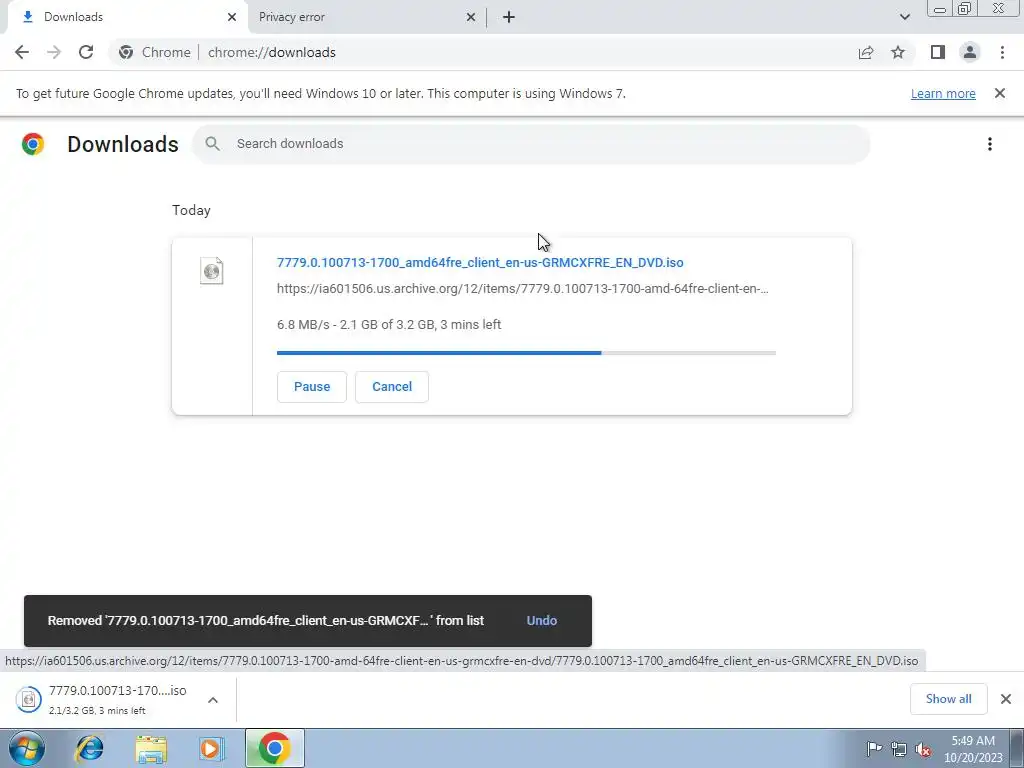
Task: Switch to the Privacy error tab
Action: point(366,17)
